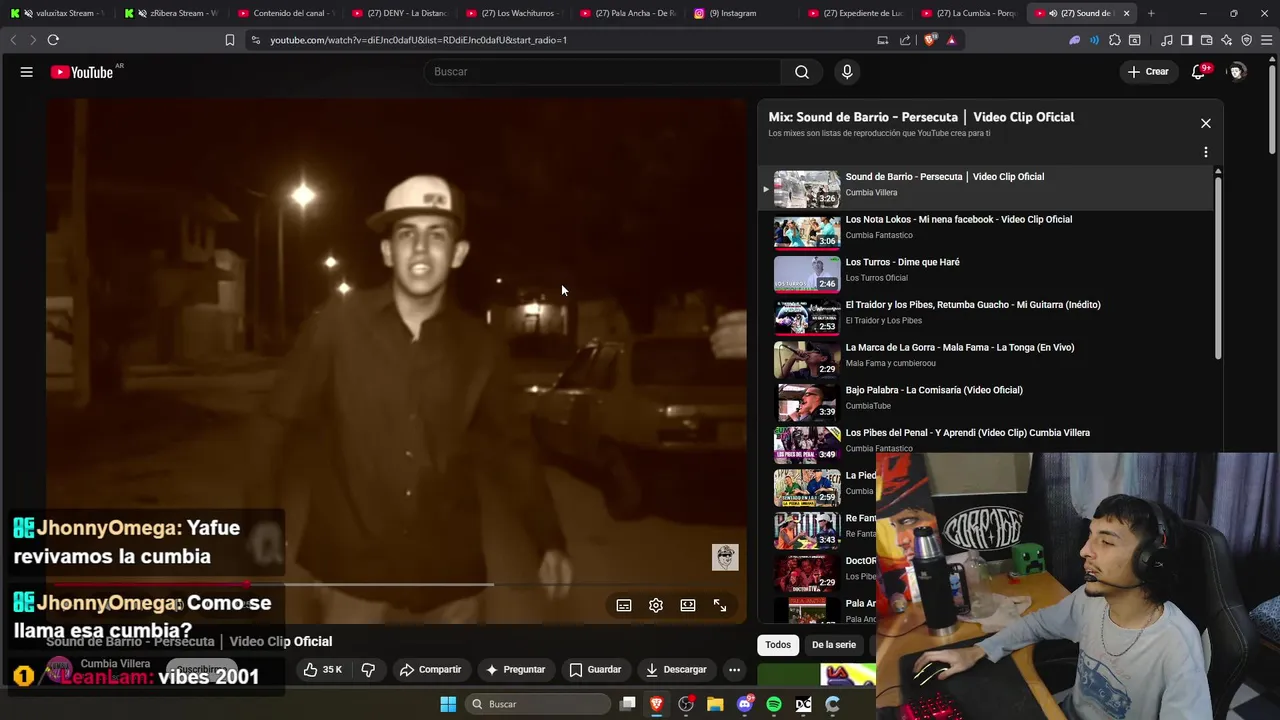Open the Brave Shields lion icon

tap(931, 40)
